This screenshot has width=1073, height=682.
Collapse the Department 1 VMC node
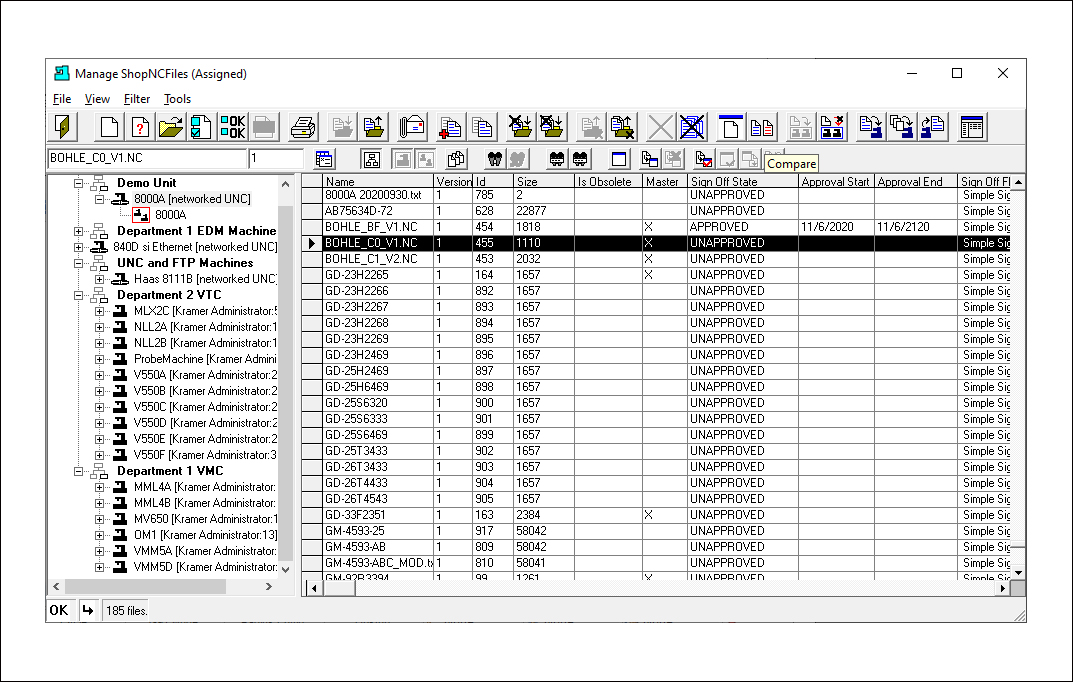pyautogui.click(x=79, y=471)
